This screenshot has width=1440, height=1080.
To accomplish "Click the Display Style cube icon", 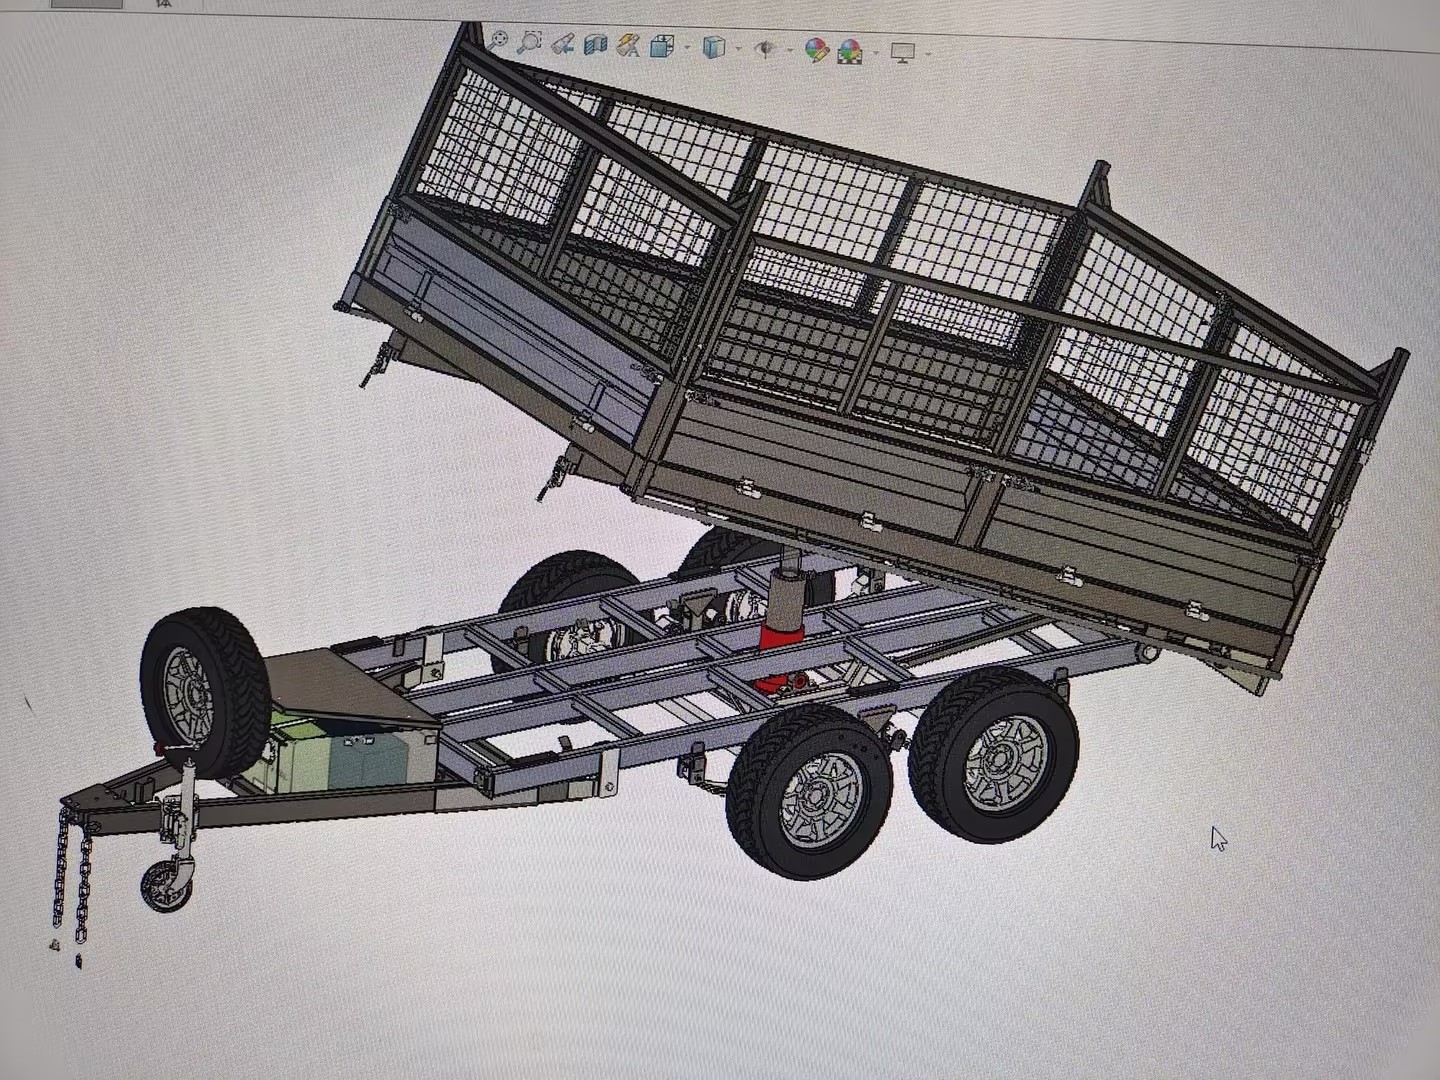I will (714, 47).
